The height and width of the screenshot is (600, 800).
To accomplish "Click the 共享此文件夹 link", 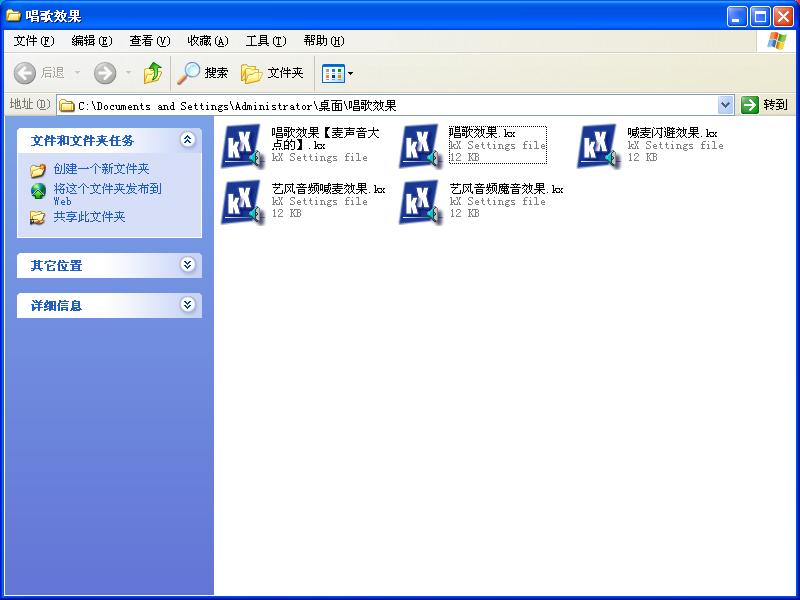I will click(89, 217).
